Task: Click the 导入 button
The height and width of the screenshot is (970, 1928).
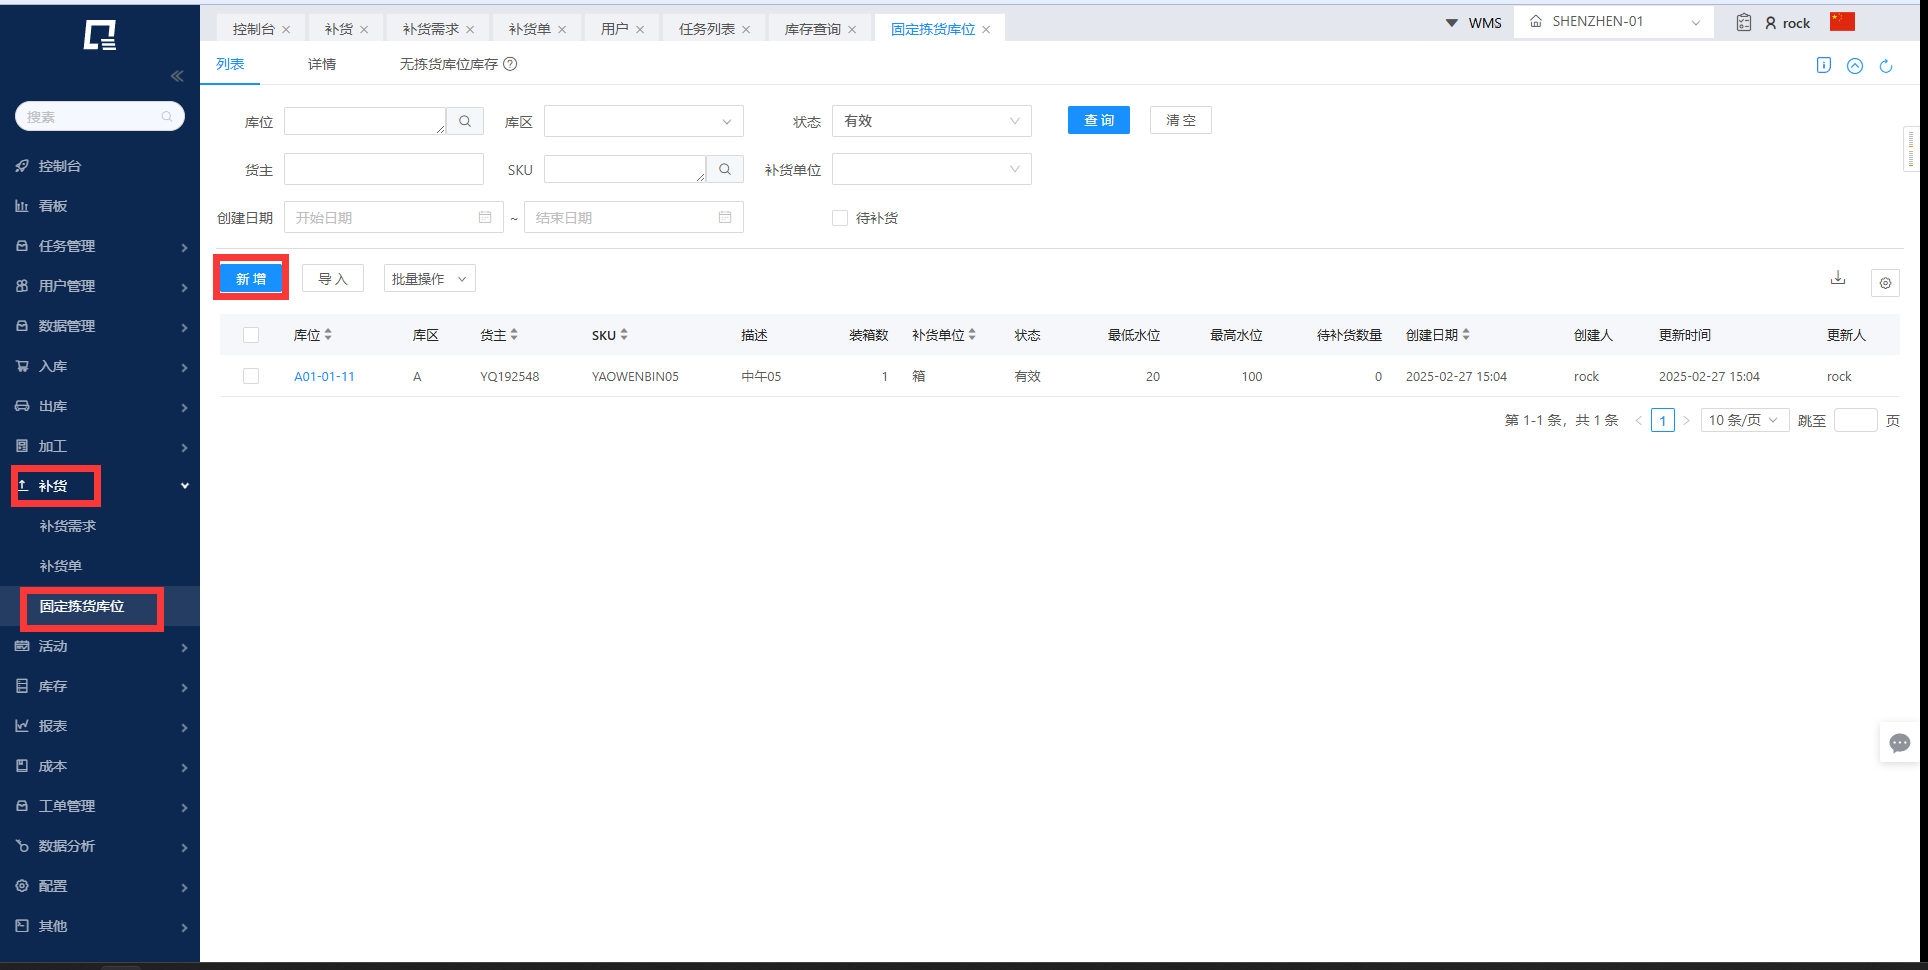Action: point(333,279)
